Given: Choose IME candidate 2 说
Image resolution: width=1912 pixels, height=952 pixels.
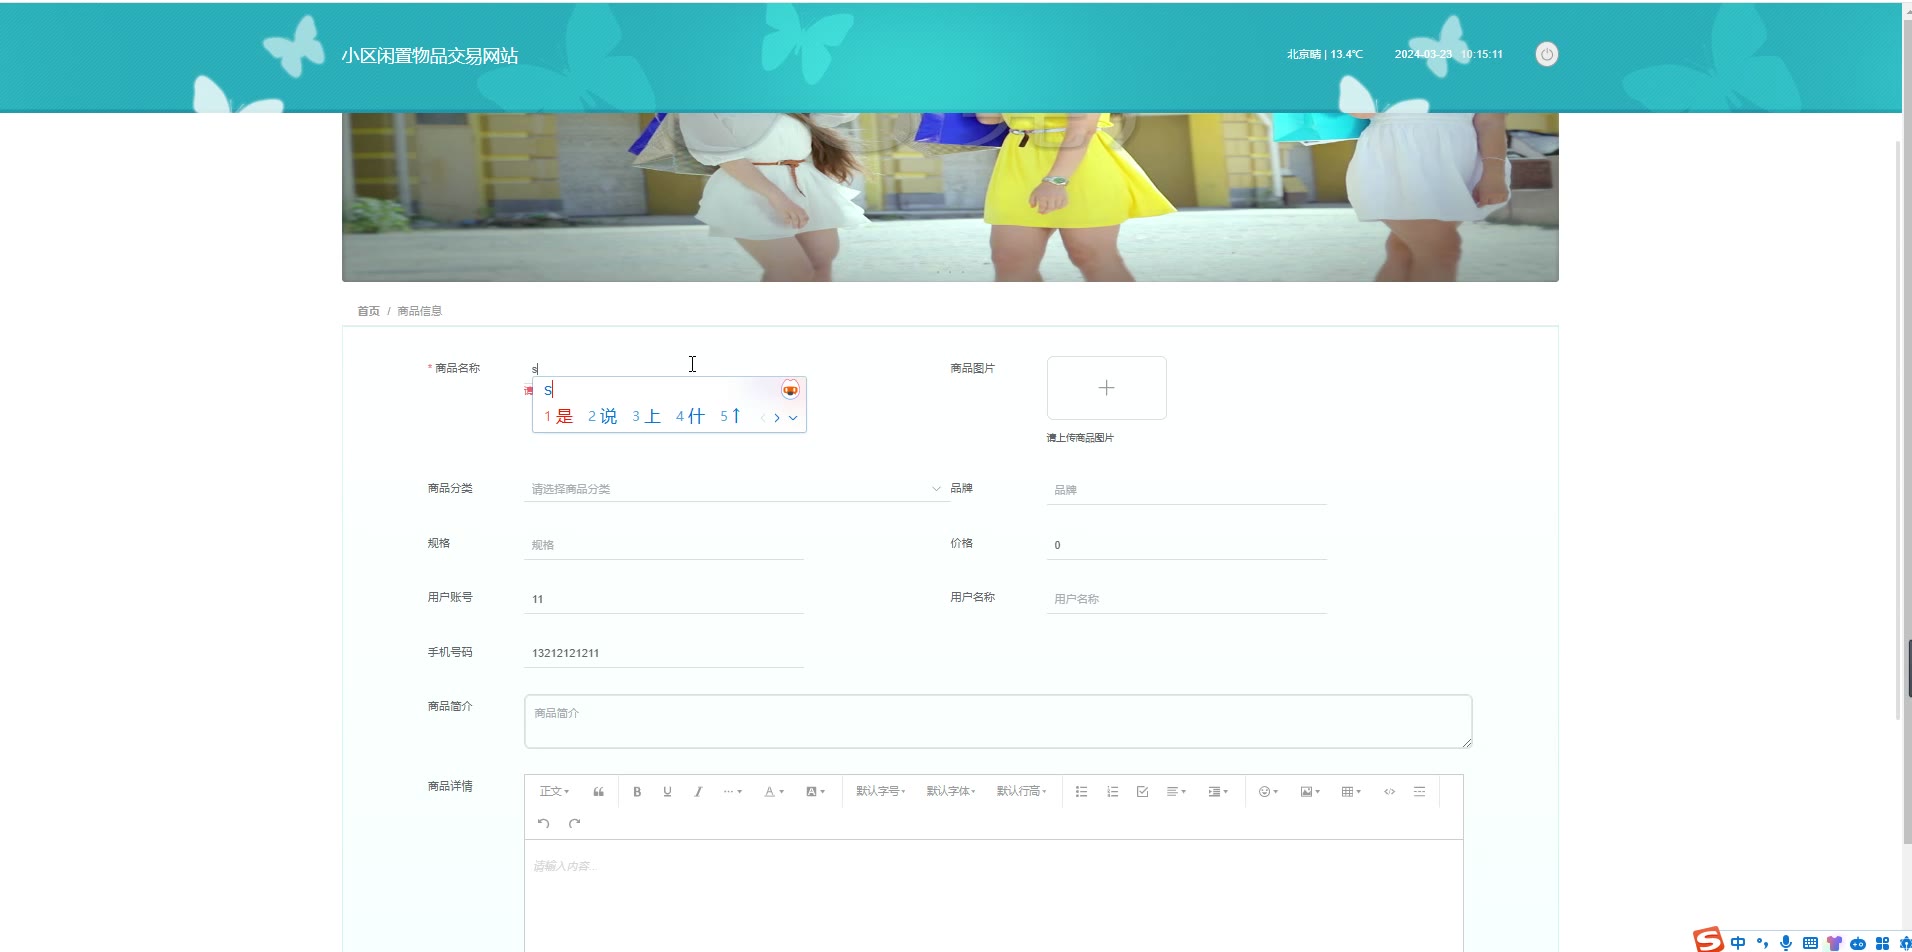Looking at the screenshot, I should click(603, 417).
